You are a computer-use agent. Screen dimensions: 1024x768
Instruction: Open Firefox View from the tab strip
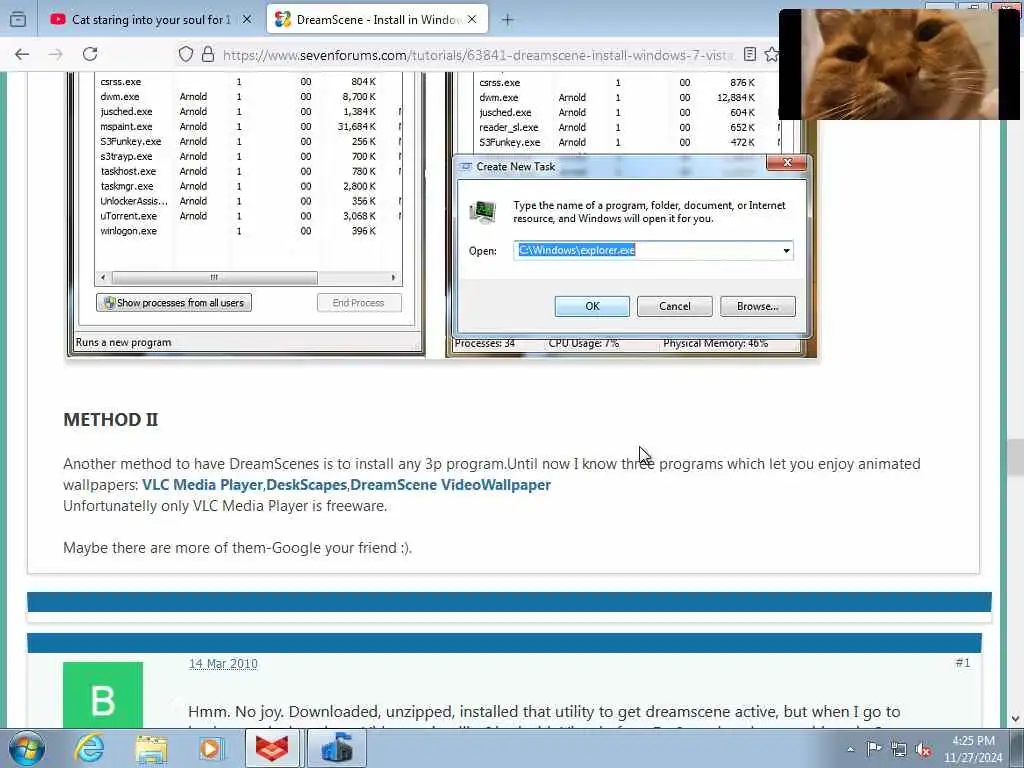coord(18,20)
